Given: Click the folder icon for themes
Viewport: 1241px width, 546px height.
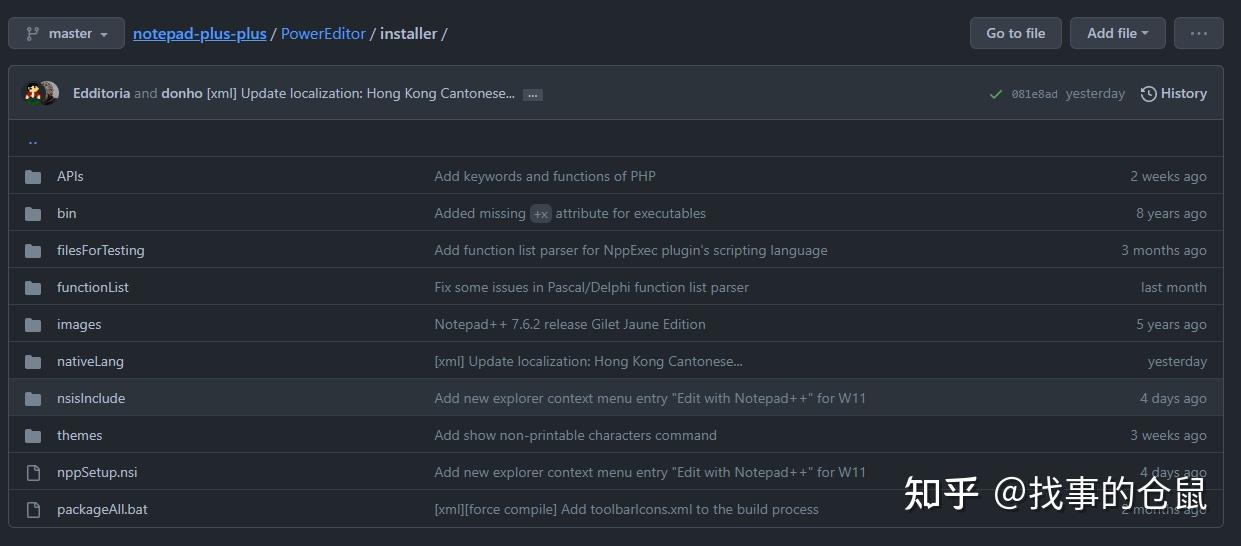Looking at the screenshot, I should coord(33,436).
